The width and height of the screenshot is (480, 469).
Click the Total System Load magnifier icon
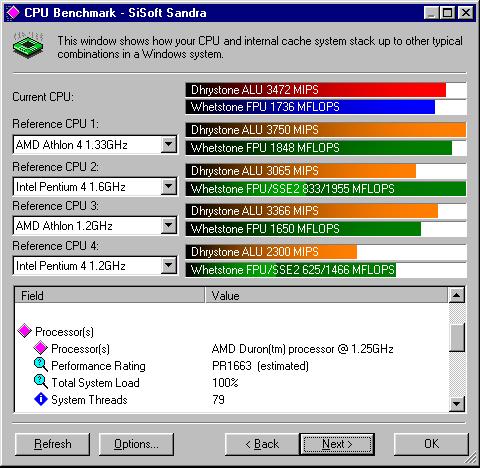pyautogui.click(x=41, y=382)
